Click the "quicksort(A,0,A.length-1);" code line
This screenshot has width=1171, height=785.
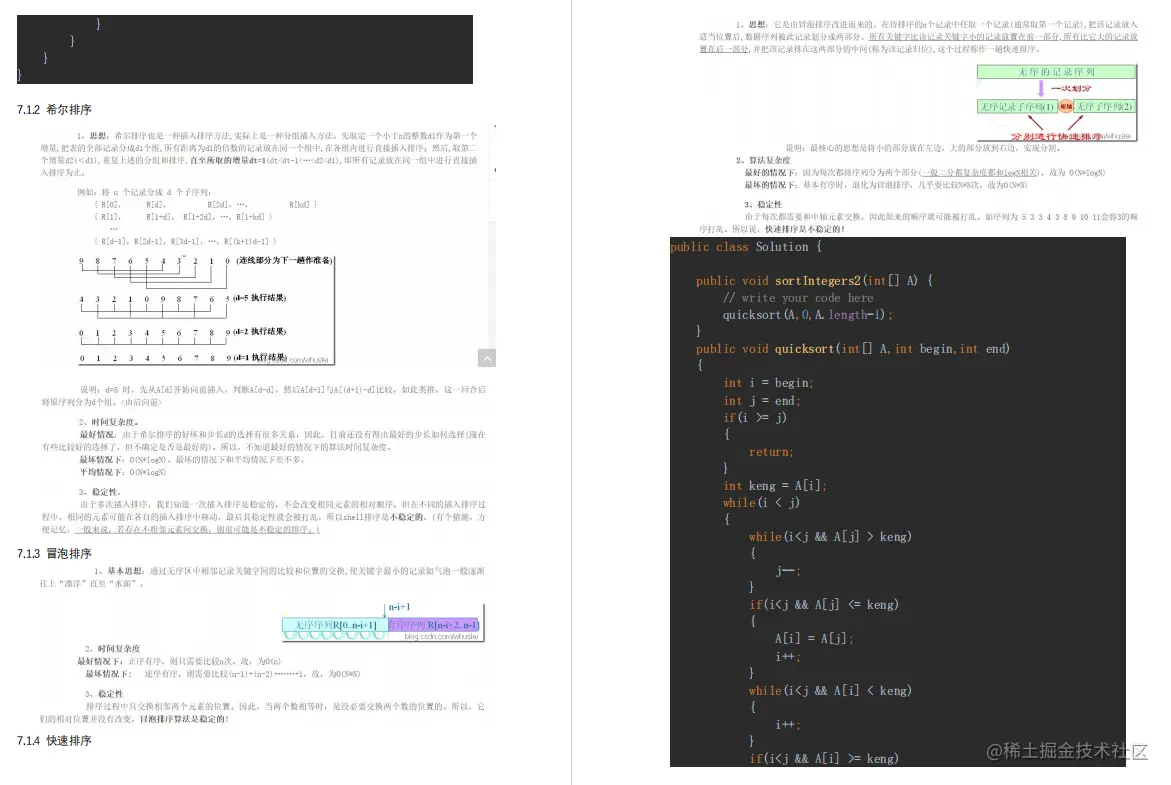pyautogui.click(x=807, y=314)
